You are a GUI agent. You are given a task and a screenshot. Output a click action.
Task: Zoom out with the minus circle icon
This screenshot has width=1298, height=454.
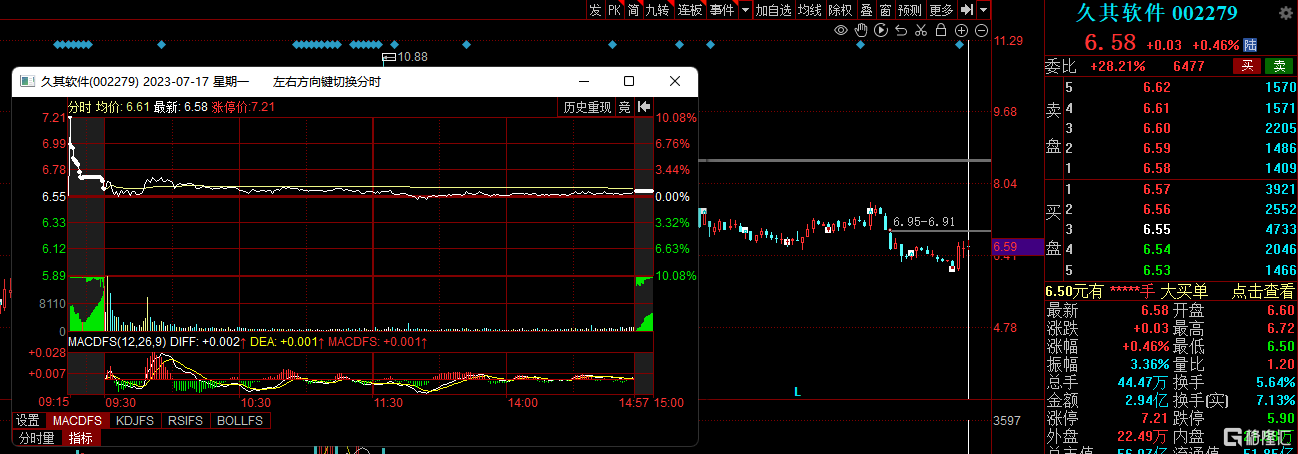point(981,31)
